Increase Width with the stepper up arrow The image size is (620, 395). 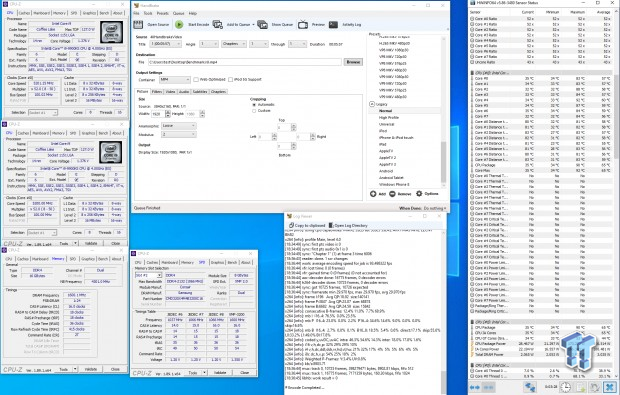click(168, 112)
